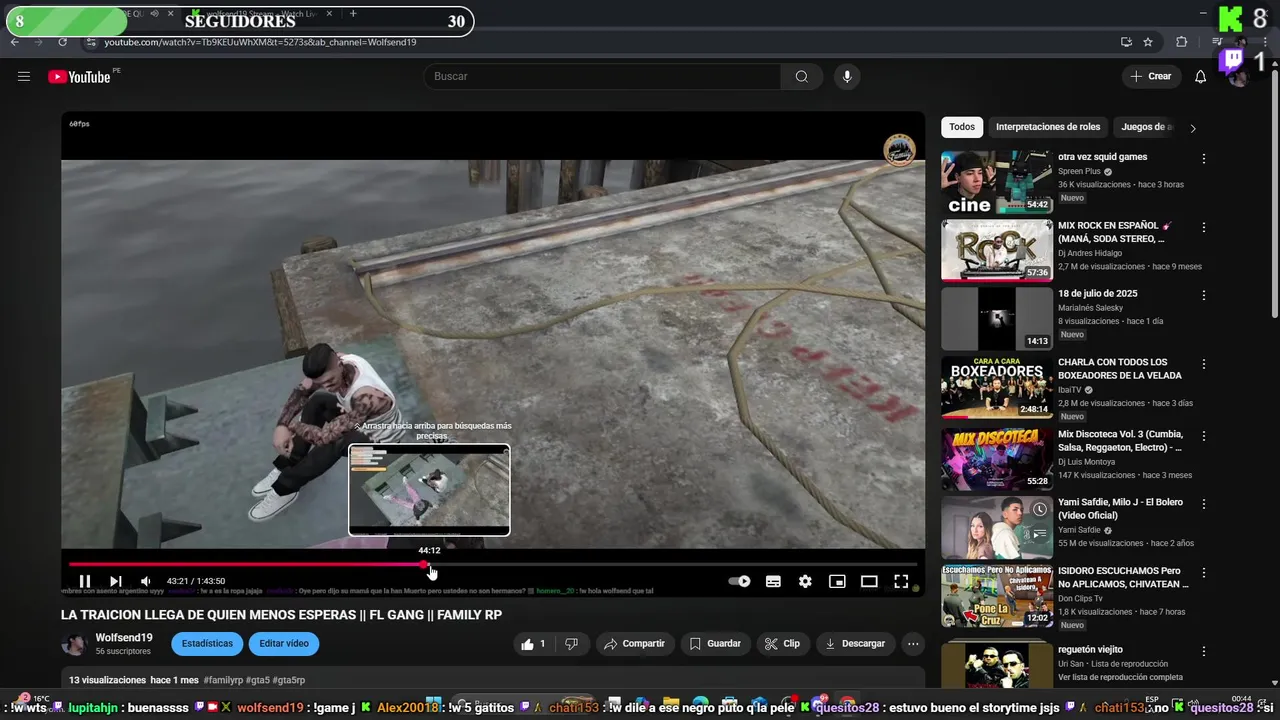
Task: Bookmark page with star icon
Action: pyautogui.click(x=1148, y=42)
